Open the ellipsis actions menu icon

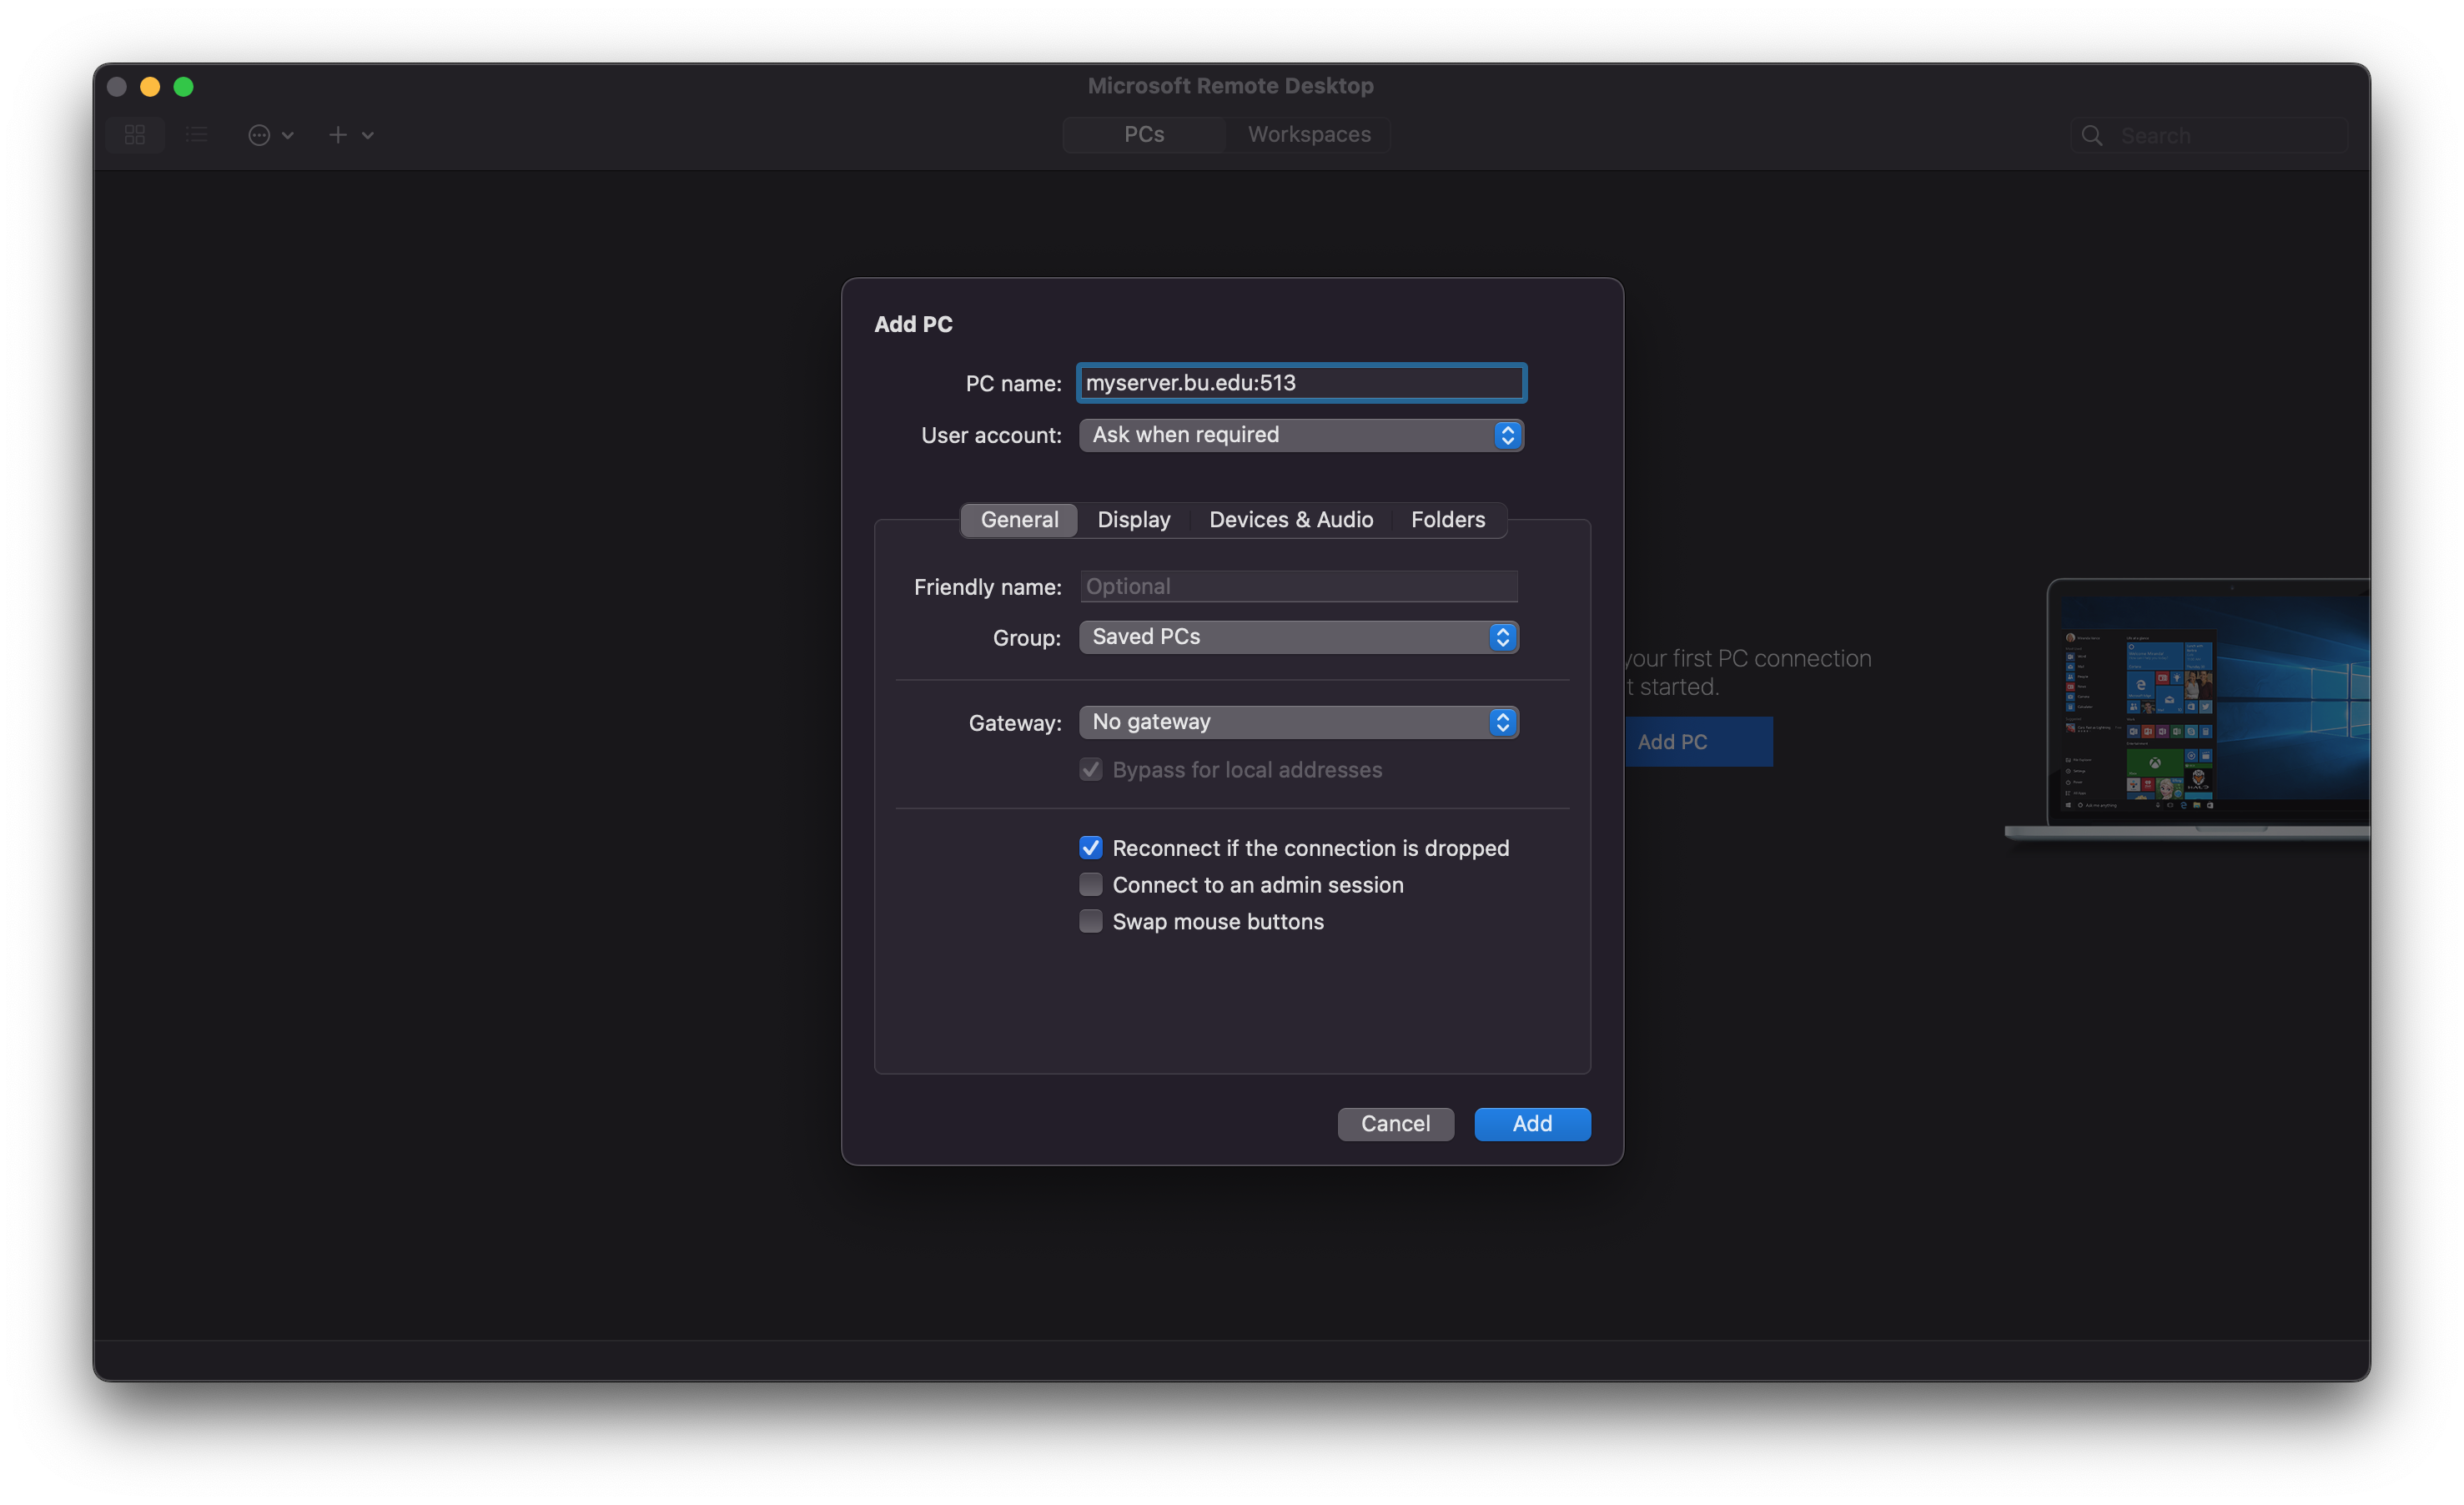259,135
